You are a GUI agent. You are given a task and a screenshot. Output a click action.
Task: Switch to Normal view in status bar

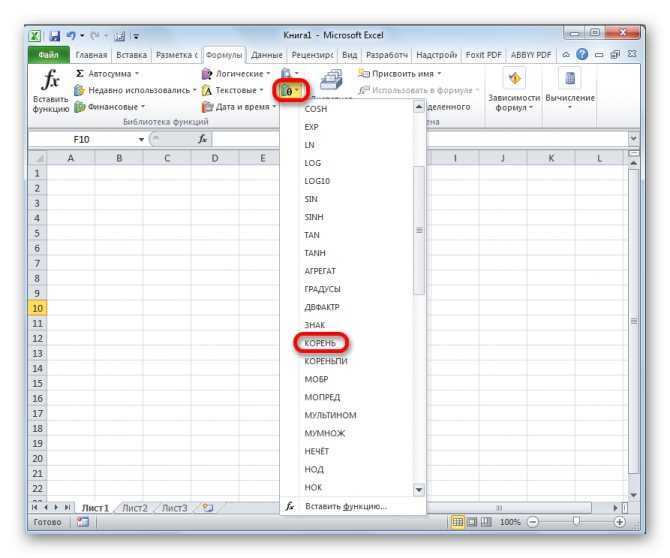pos(457,522)
